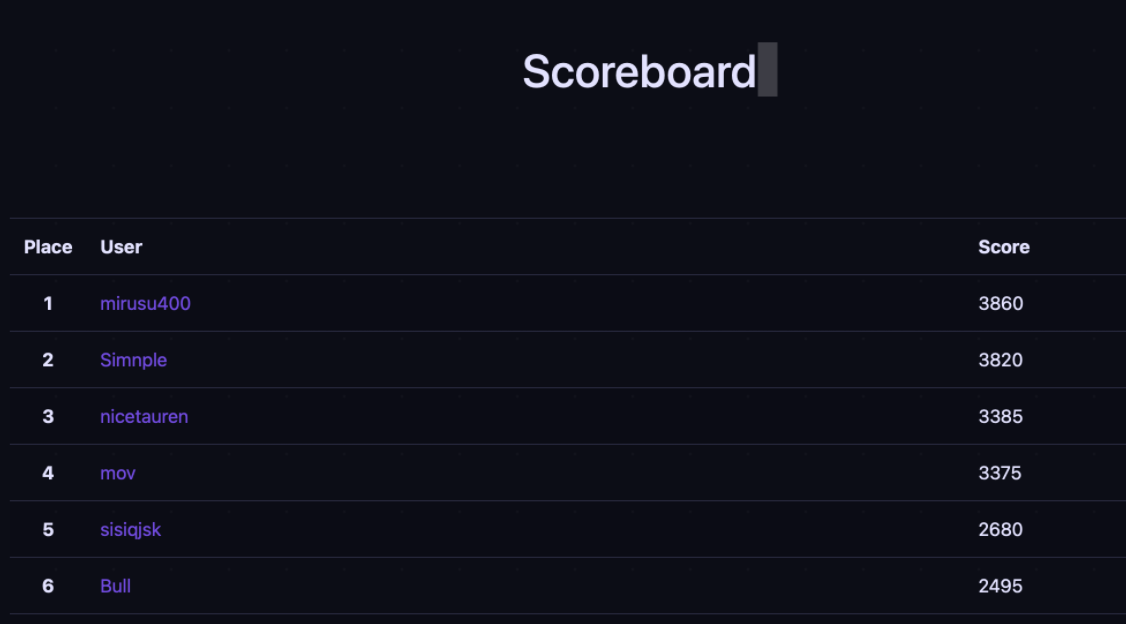Select score 3820 for Simnple
Image resolution: width=1126 pixels, height=624 pixels.
(1001, 360)
